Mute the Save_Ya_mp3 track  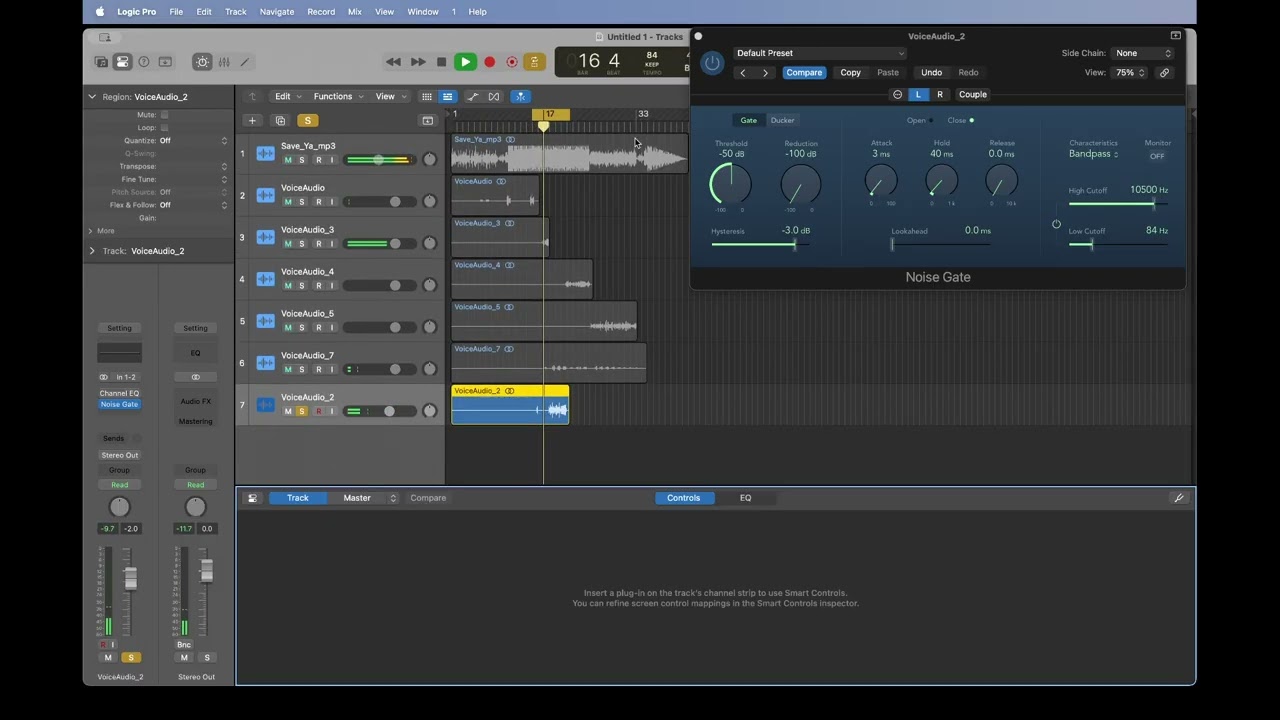coord(288,160)
